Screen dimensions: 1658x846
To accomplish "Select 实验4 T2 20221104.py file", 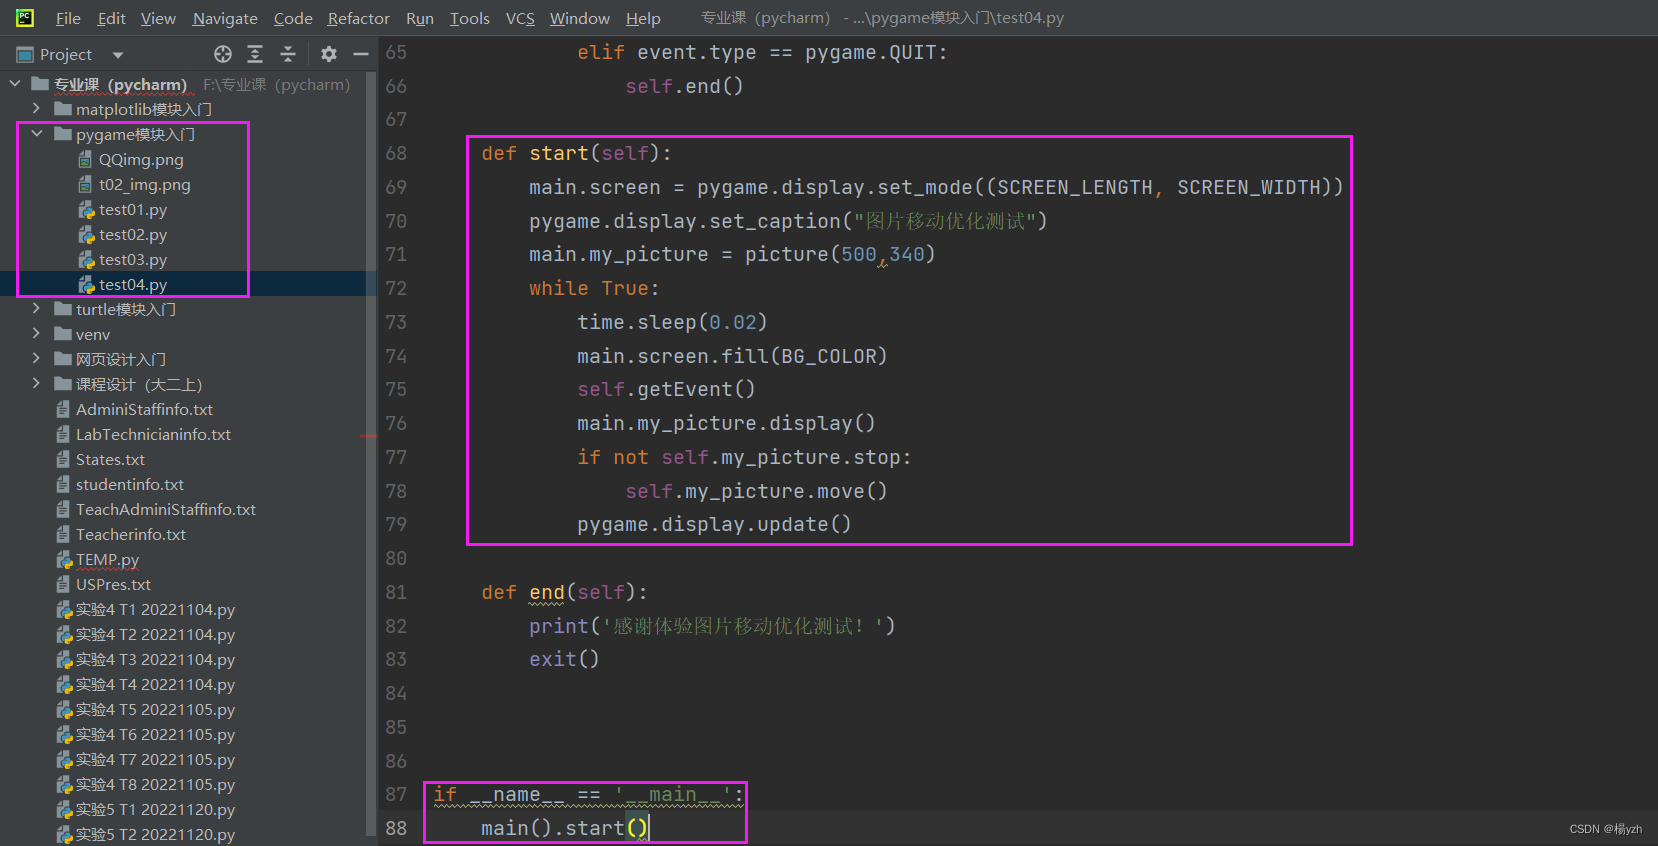I will (155, 634).
